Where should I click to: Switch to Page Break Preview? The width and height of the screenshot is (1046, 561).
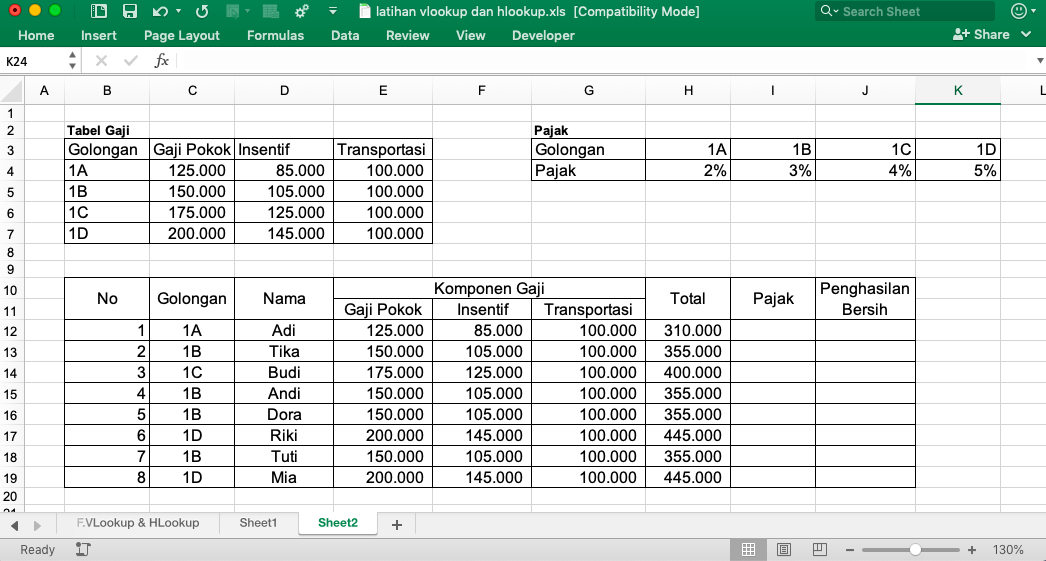click(x=819, y=550)
